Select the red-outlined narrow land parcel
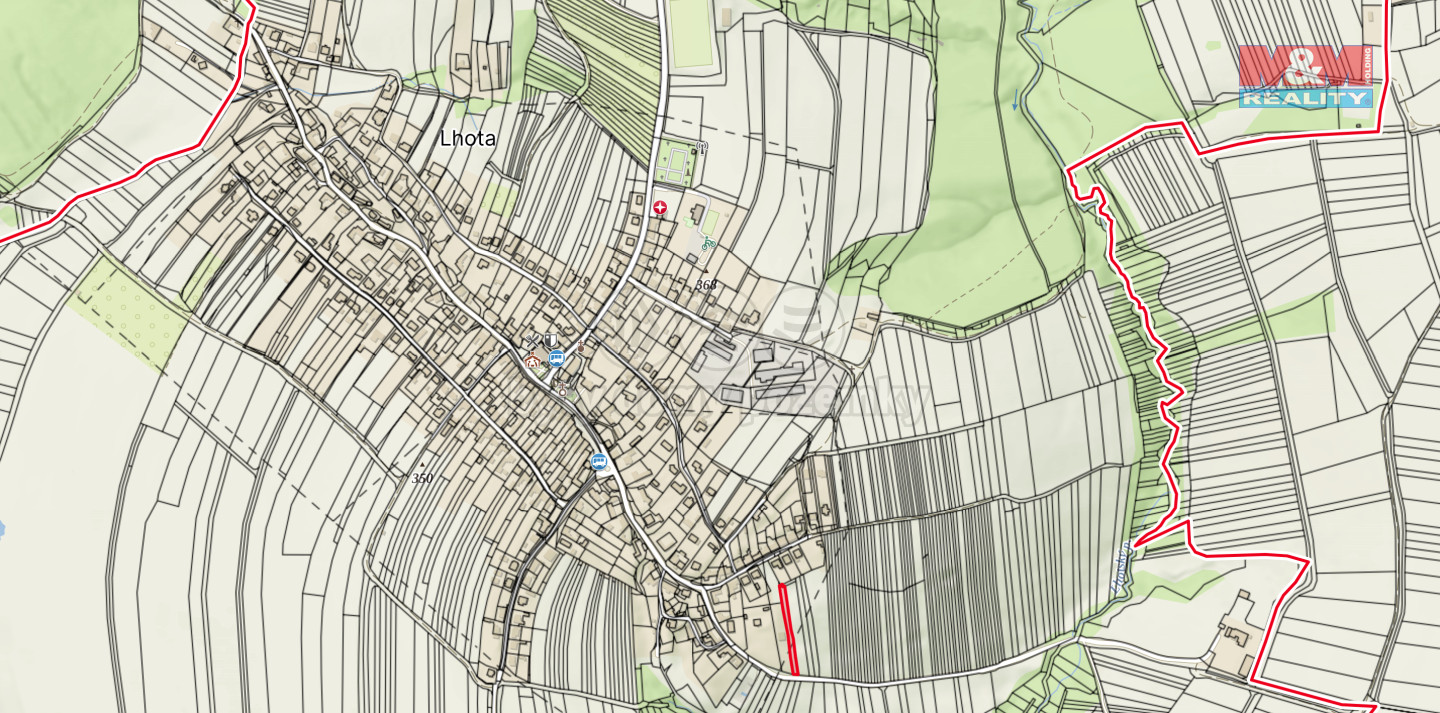Viewport: 1440px width, 713px height. [x=788, y=629]
